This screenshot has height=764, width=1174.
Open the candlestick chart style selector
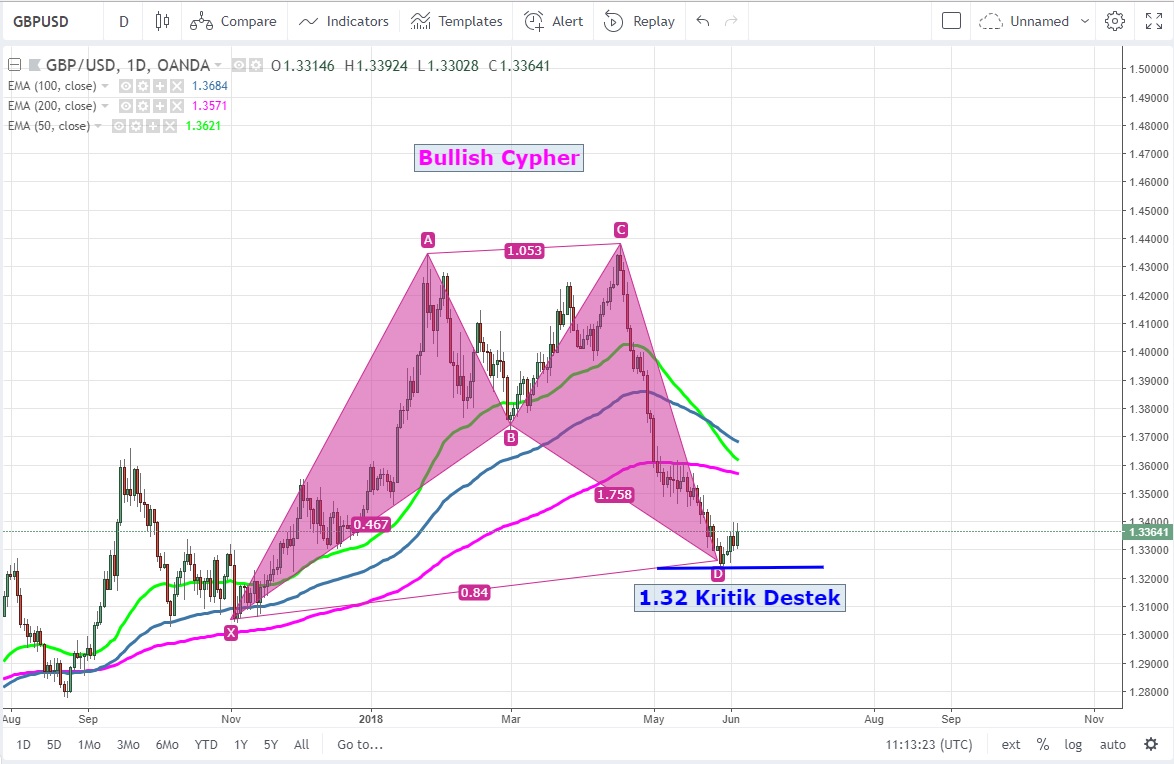163,21
